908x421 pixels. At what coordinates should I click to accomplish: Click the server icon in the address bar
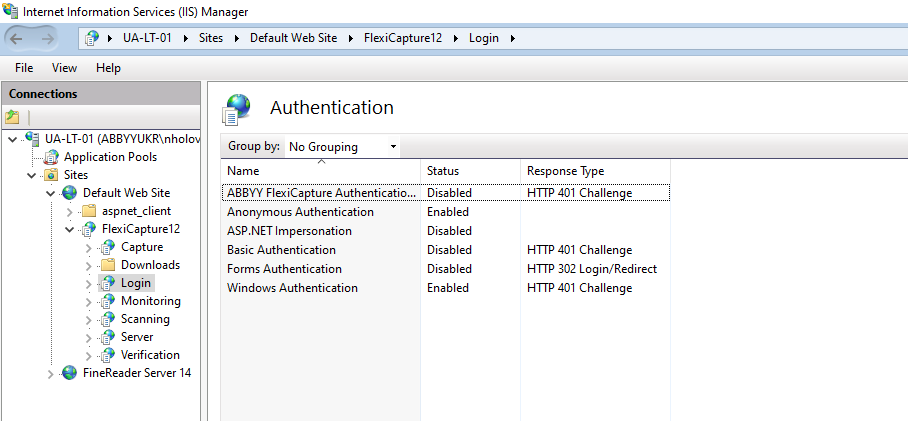tap(91, 38)
